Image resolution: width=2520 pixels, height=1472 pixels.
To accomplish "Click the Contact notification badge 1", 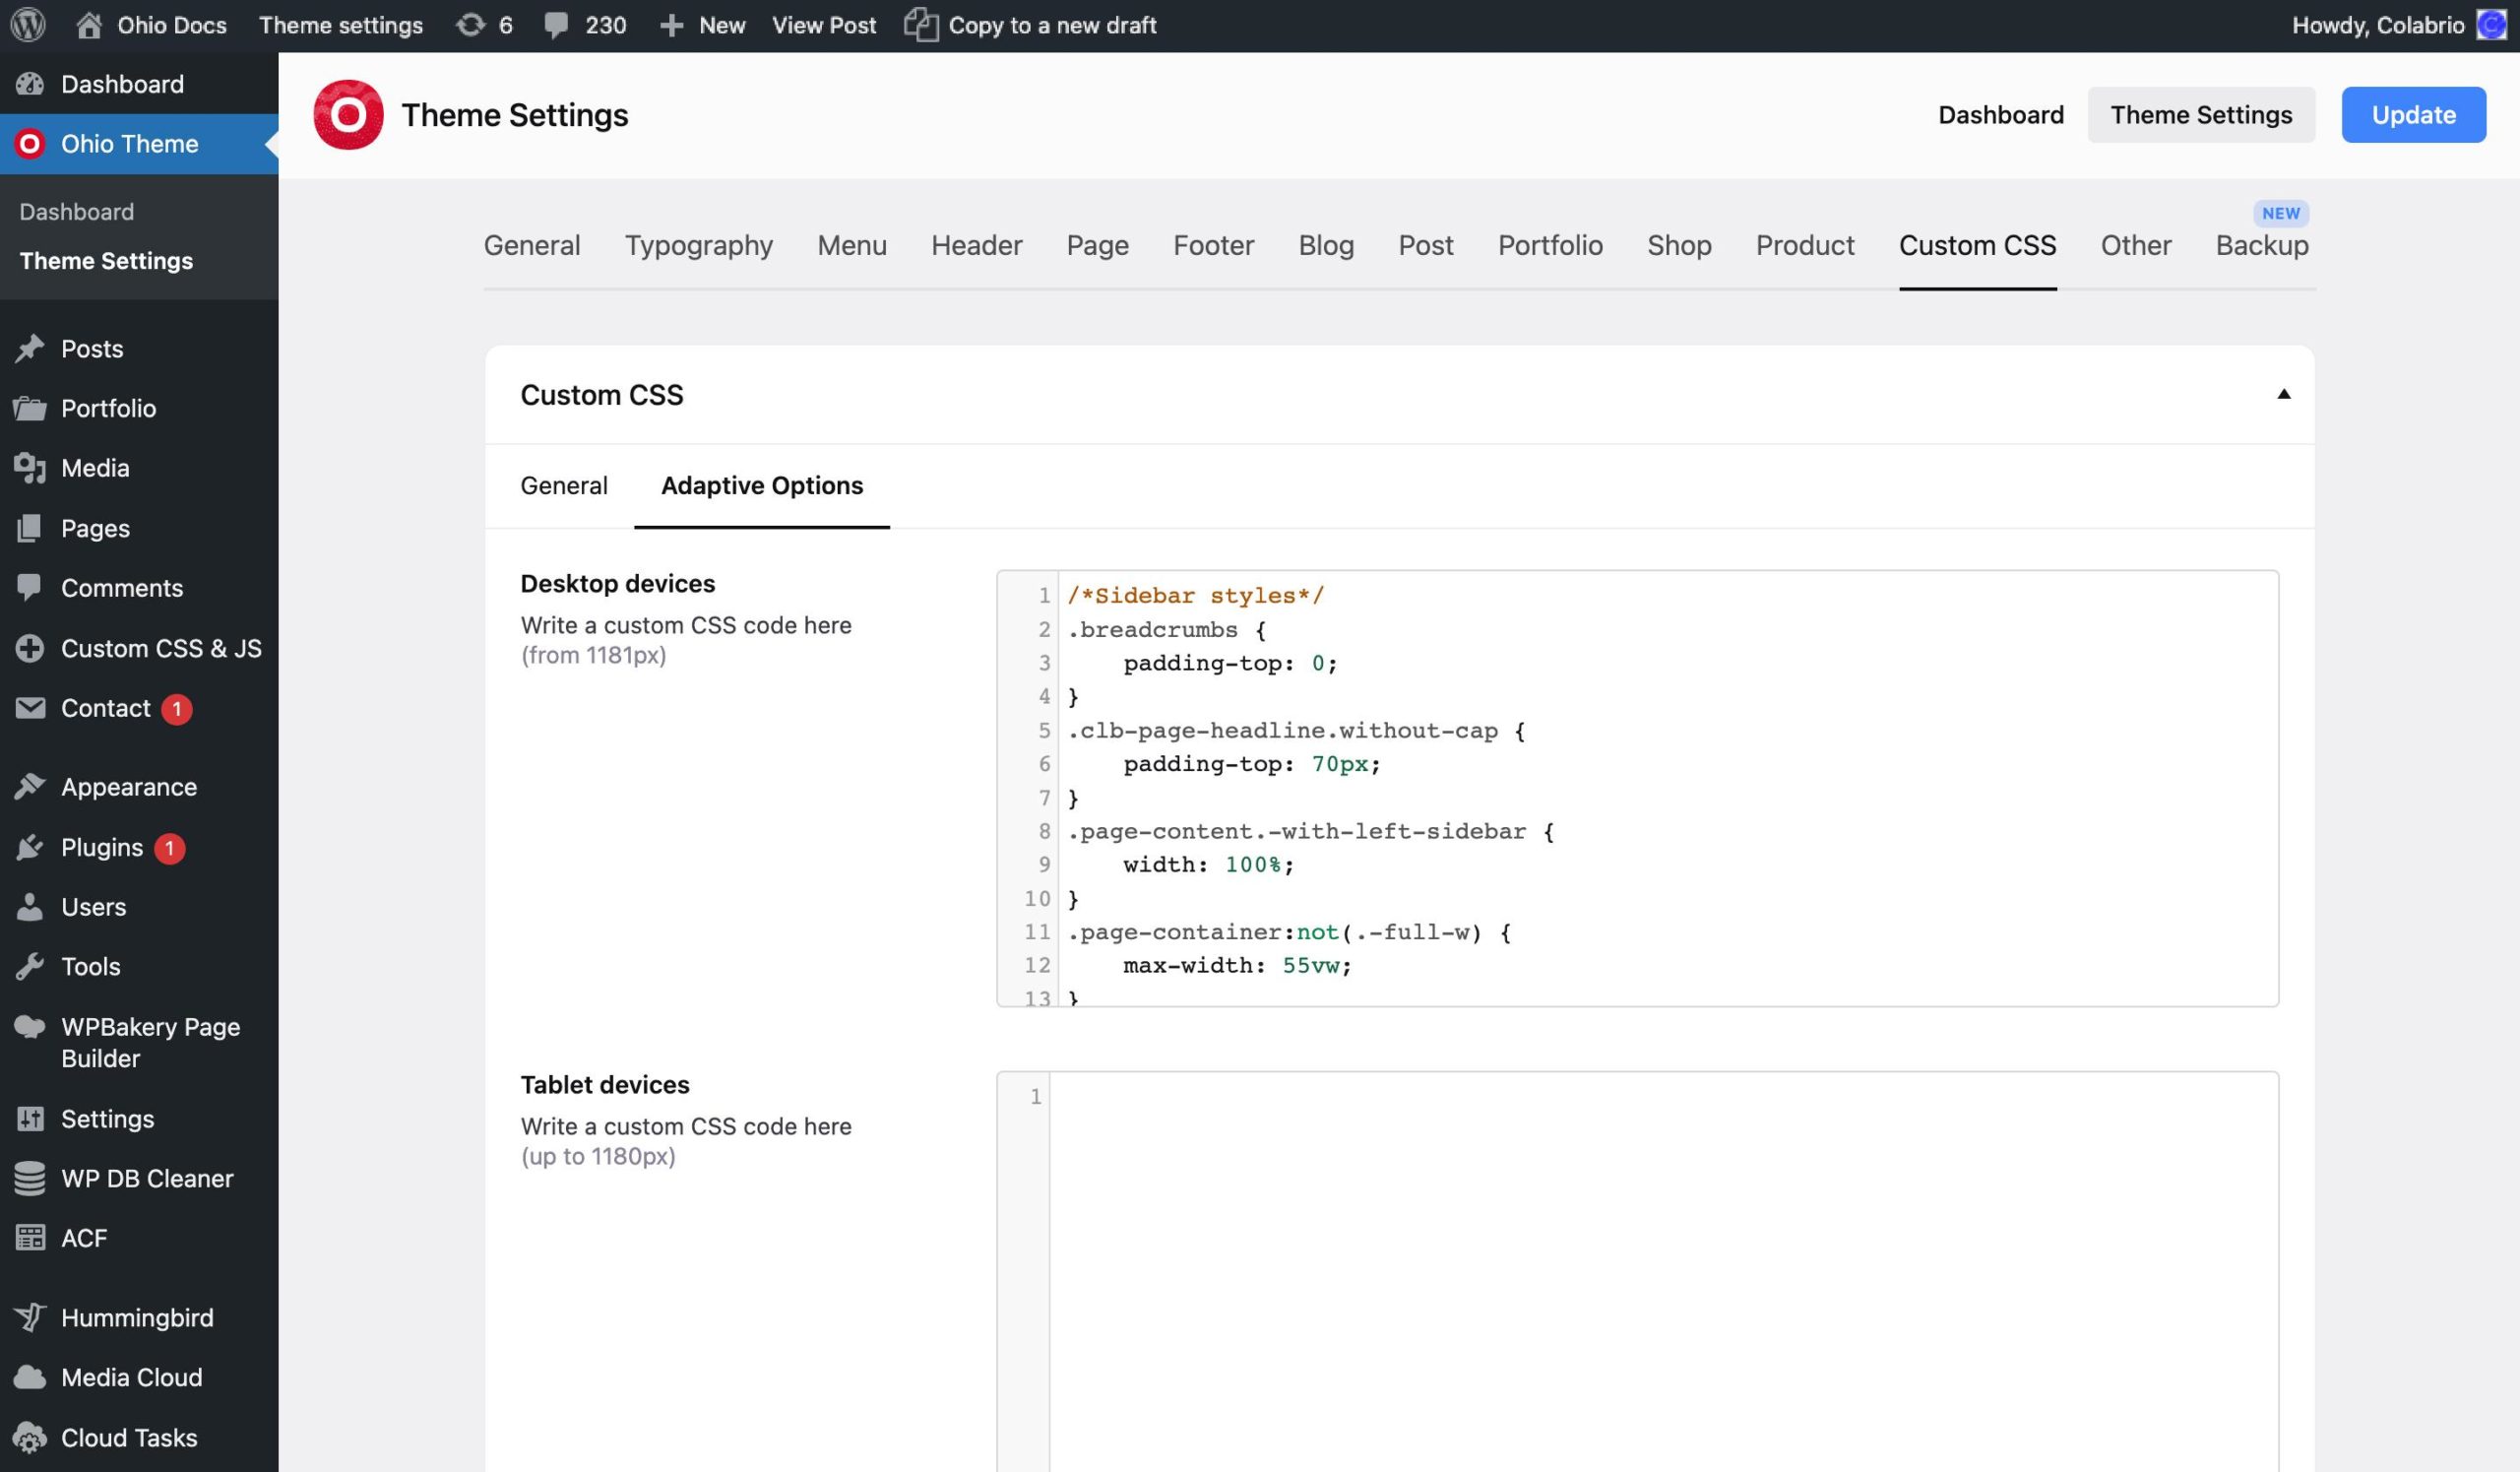I will [x=177, y=709].
